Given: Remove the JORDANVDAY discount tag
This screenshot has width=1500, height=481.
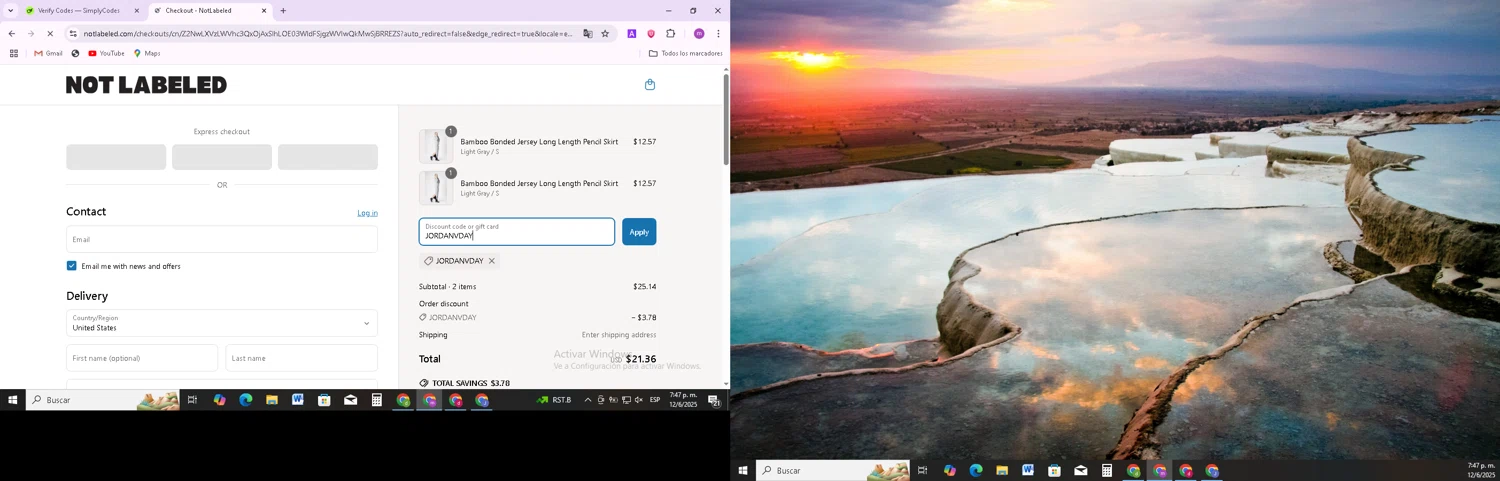Looking at the screenshot, I should click(x=492, y=261).
